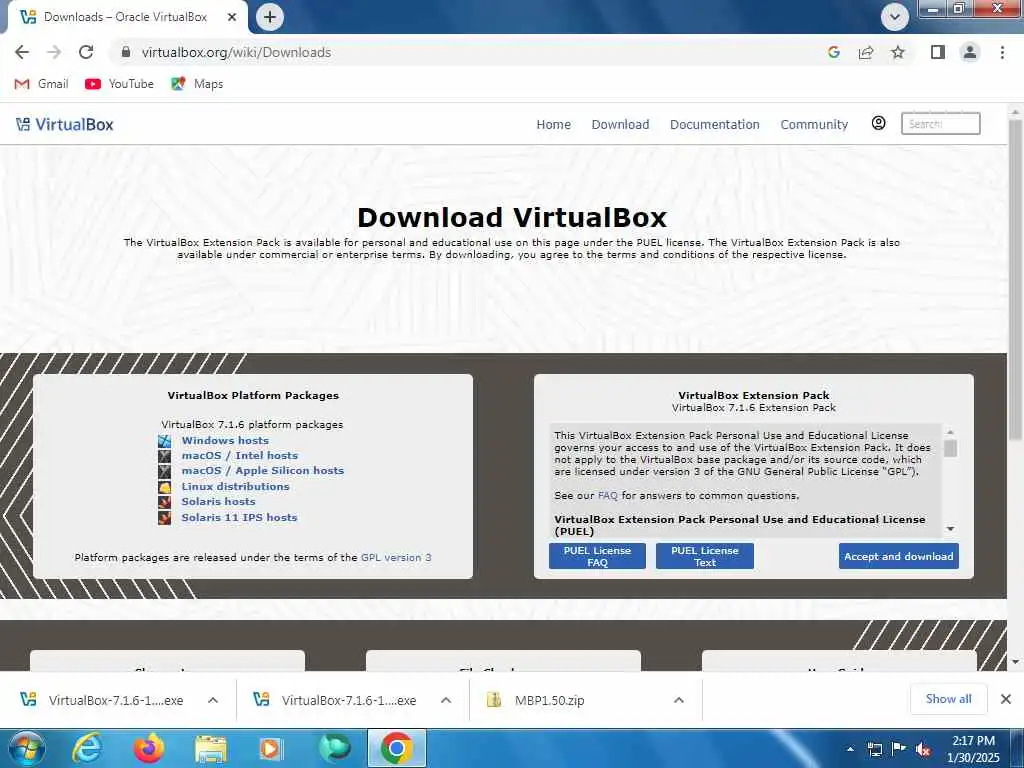Open the first VirtualBox-7.1.6 exe download
The image size is (1024, 768).
104,700
